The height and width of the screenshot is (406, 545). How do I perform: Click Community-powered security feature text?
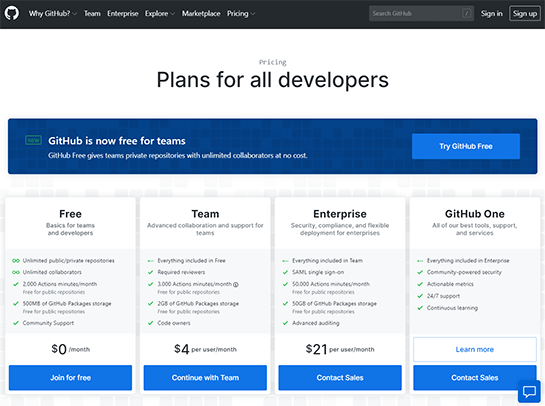click(x=464, y=272)
